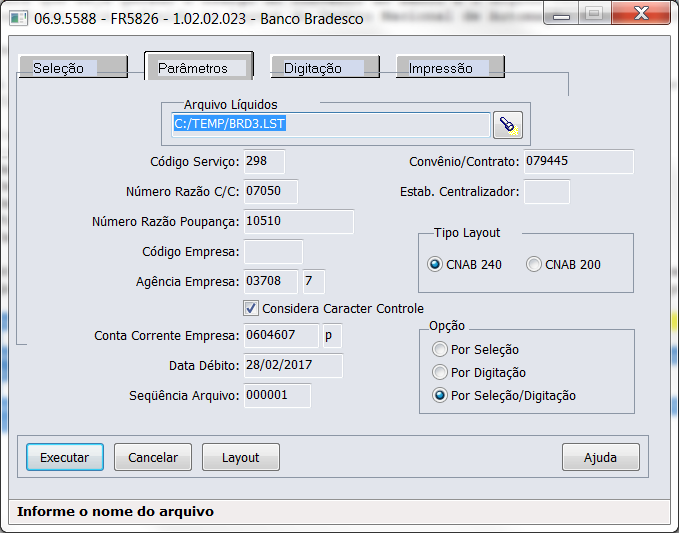This screenshot has height=533, width=679.
Task: Toggle Considera Caracter Controle checkbox
Action: tap(251, 308)
